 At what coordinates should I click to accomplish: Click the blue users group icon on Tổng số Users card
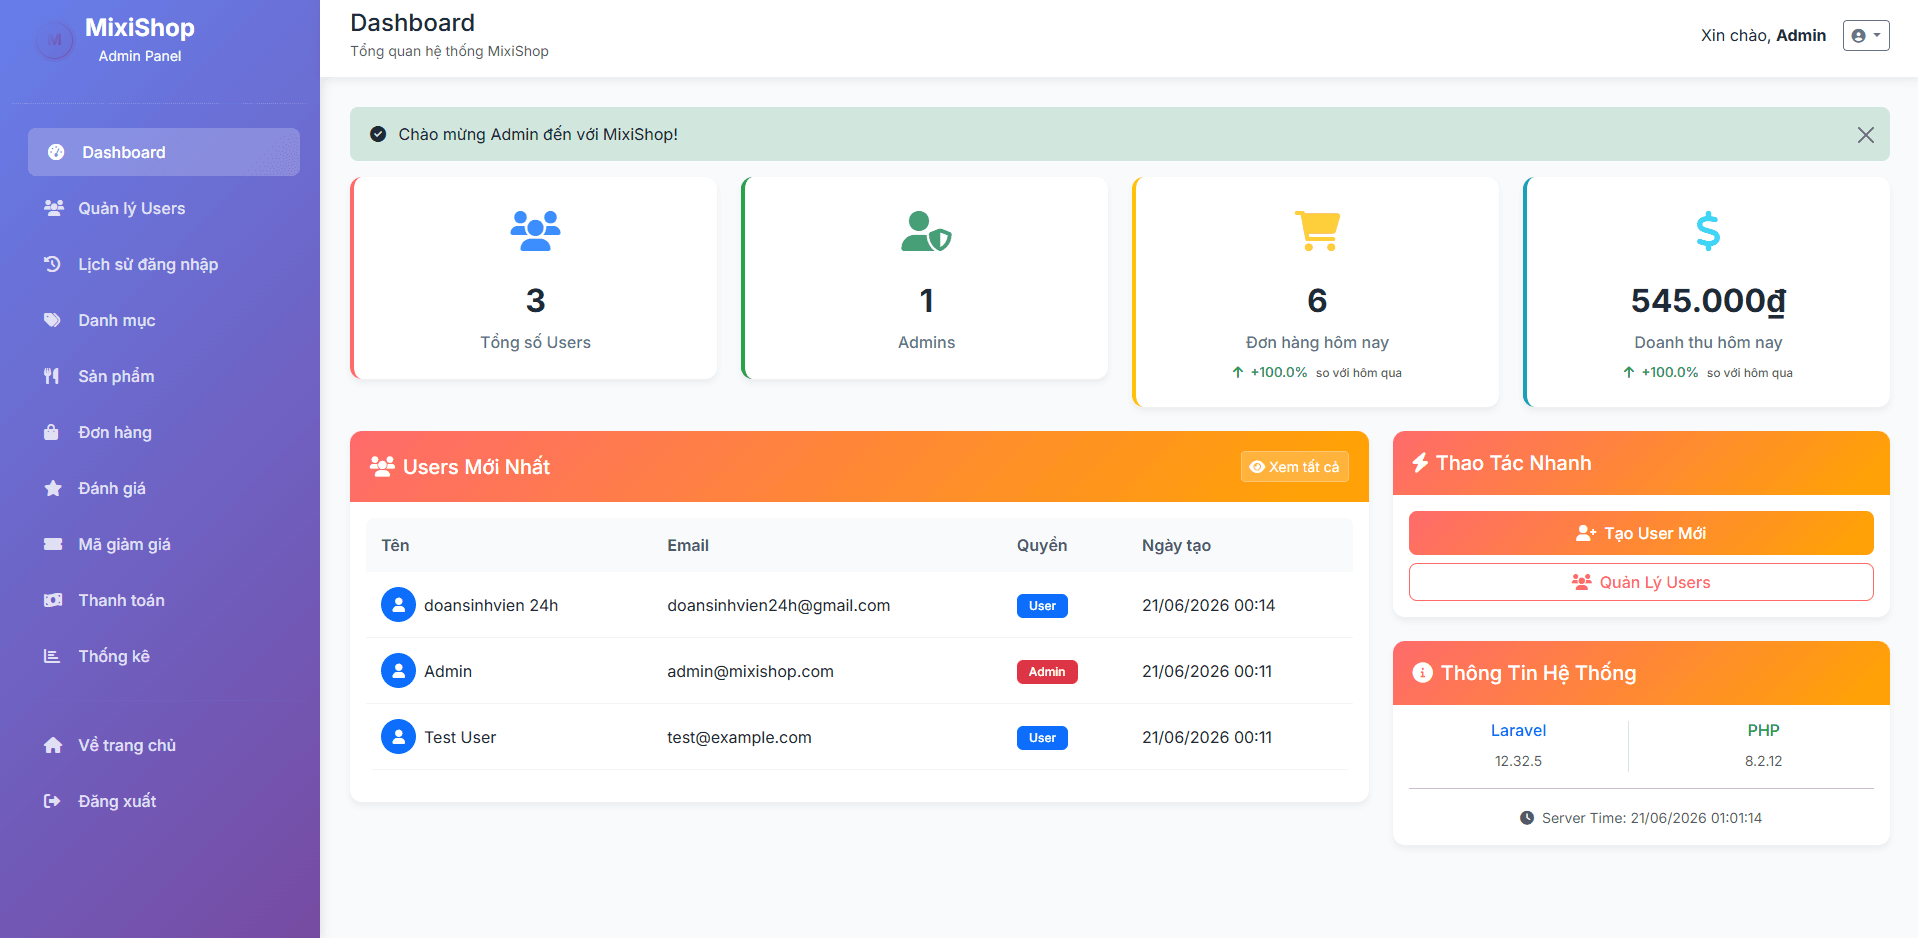pyautogui.click(x=535, y=231)
